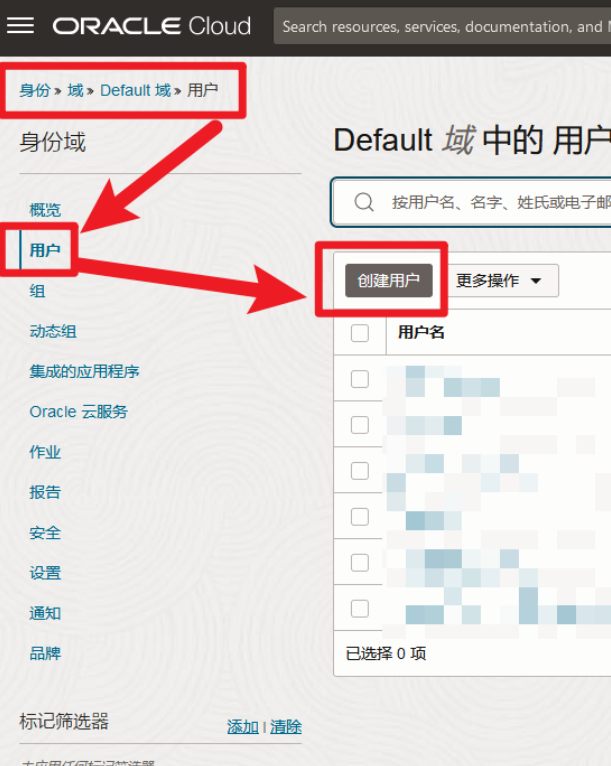Open 集成的应用程序 in sidebar
This screenshot has height=766, width=611.
click(84, 371)
